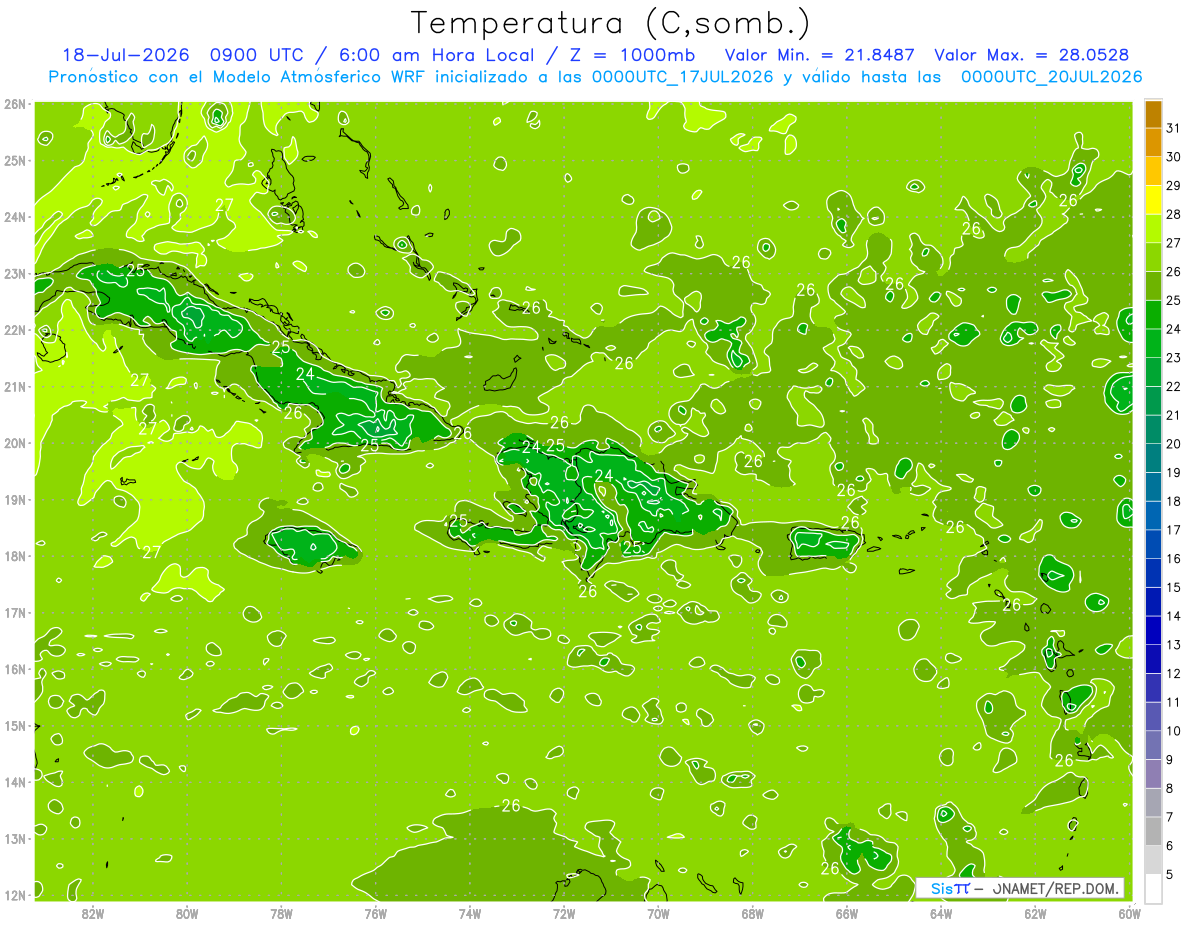The width and height of the screenshot is (1200, 927).
Task: Click the legend value '31'
Action: click(1173, 128)
